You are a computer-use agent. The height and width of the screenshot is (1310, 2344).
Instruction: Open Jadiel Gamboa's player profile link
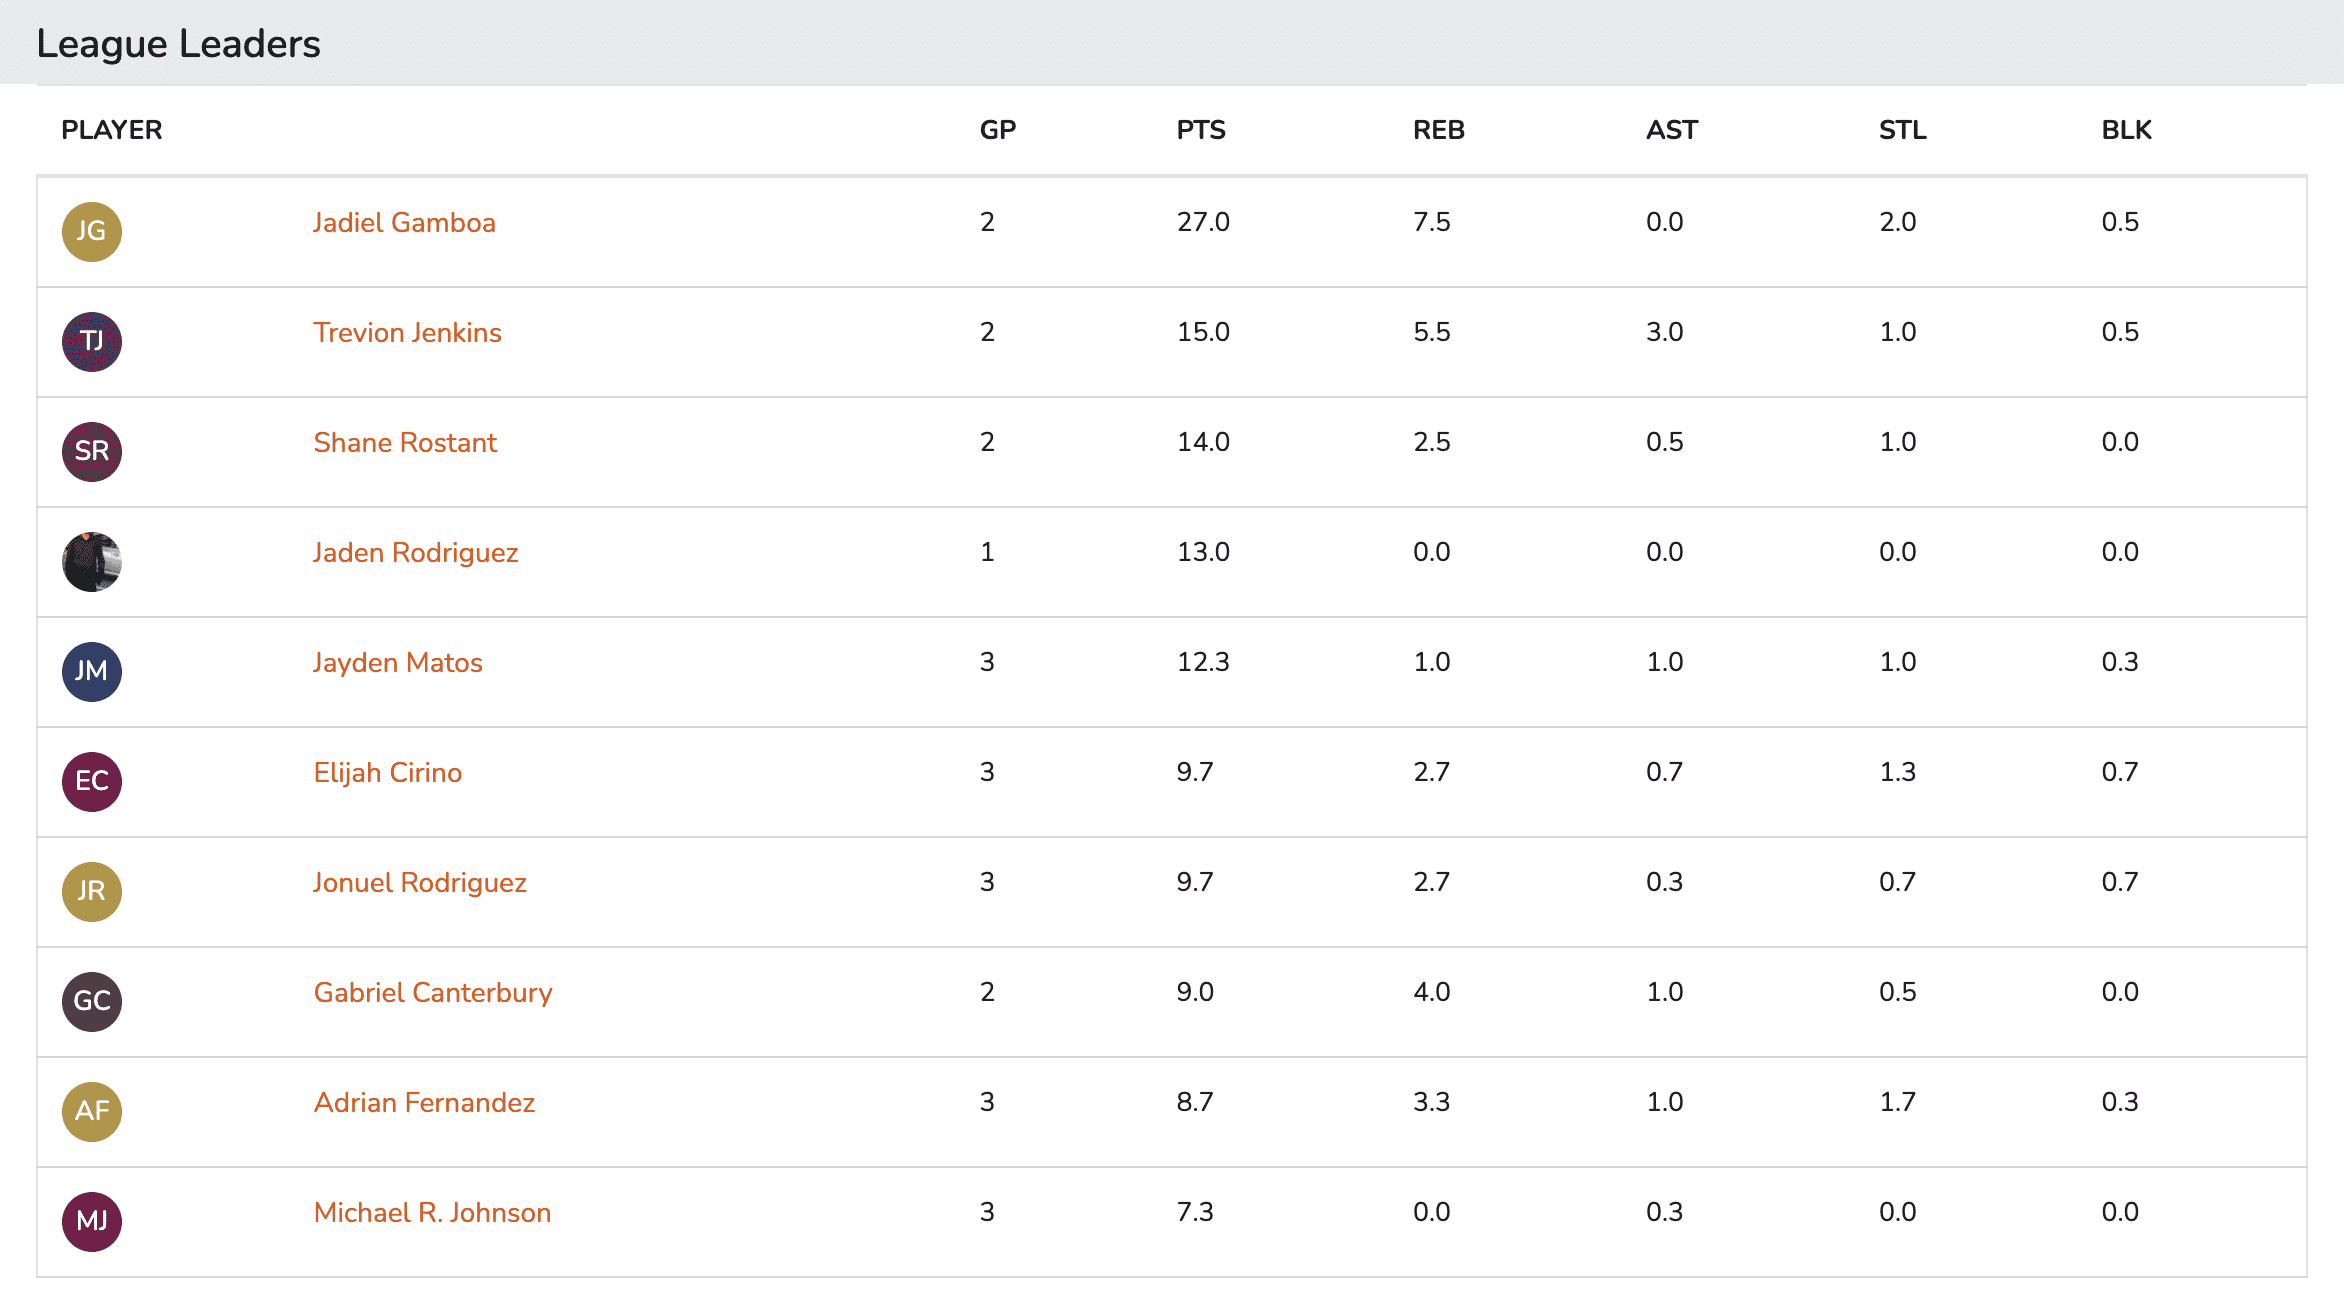404,222
